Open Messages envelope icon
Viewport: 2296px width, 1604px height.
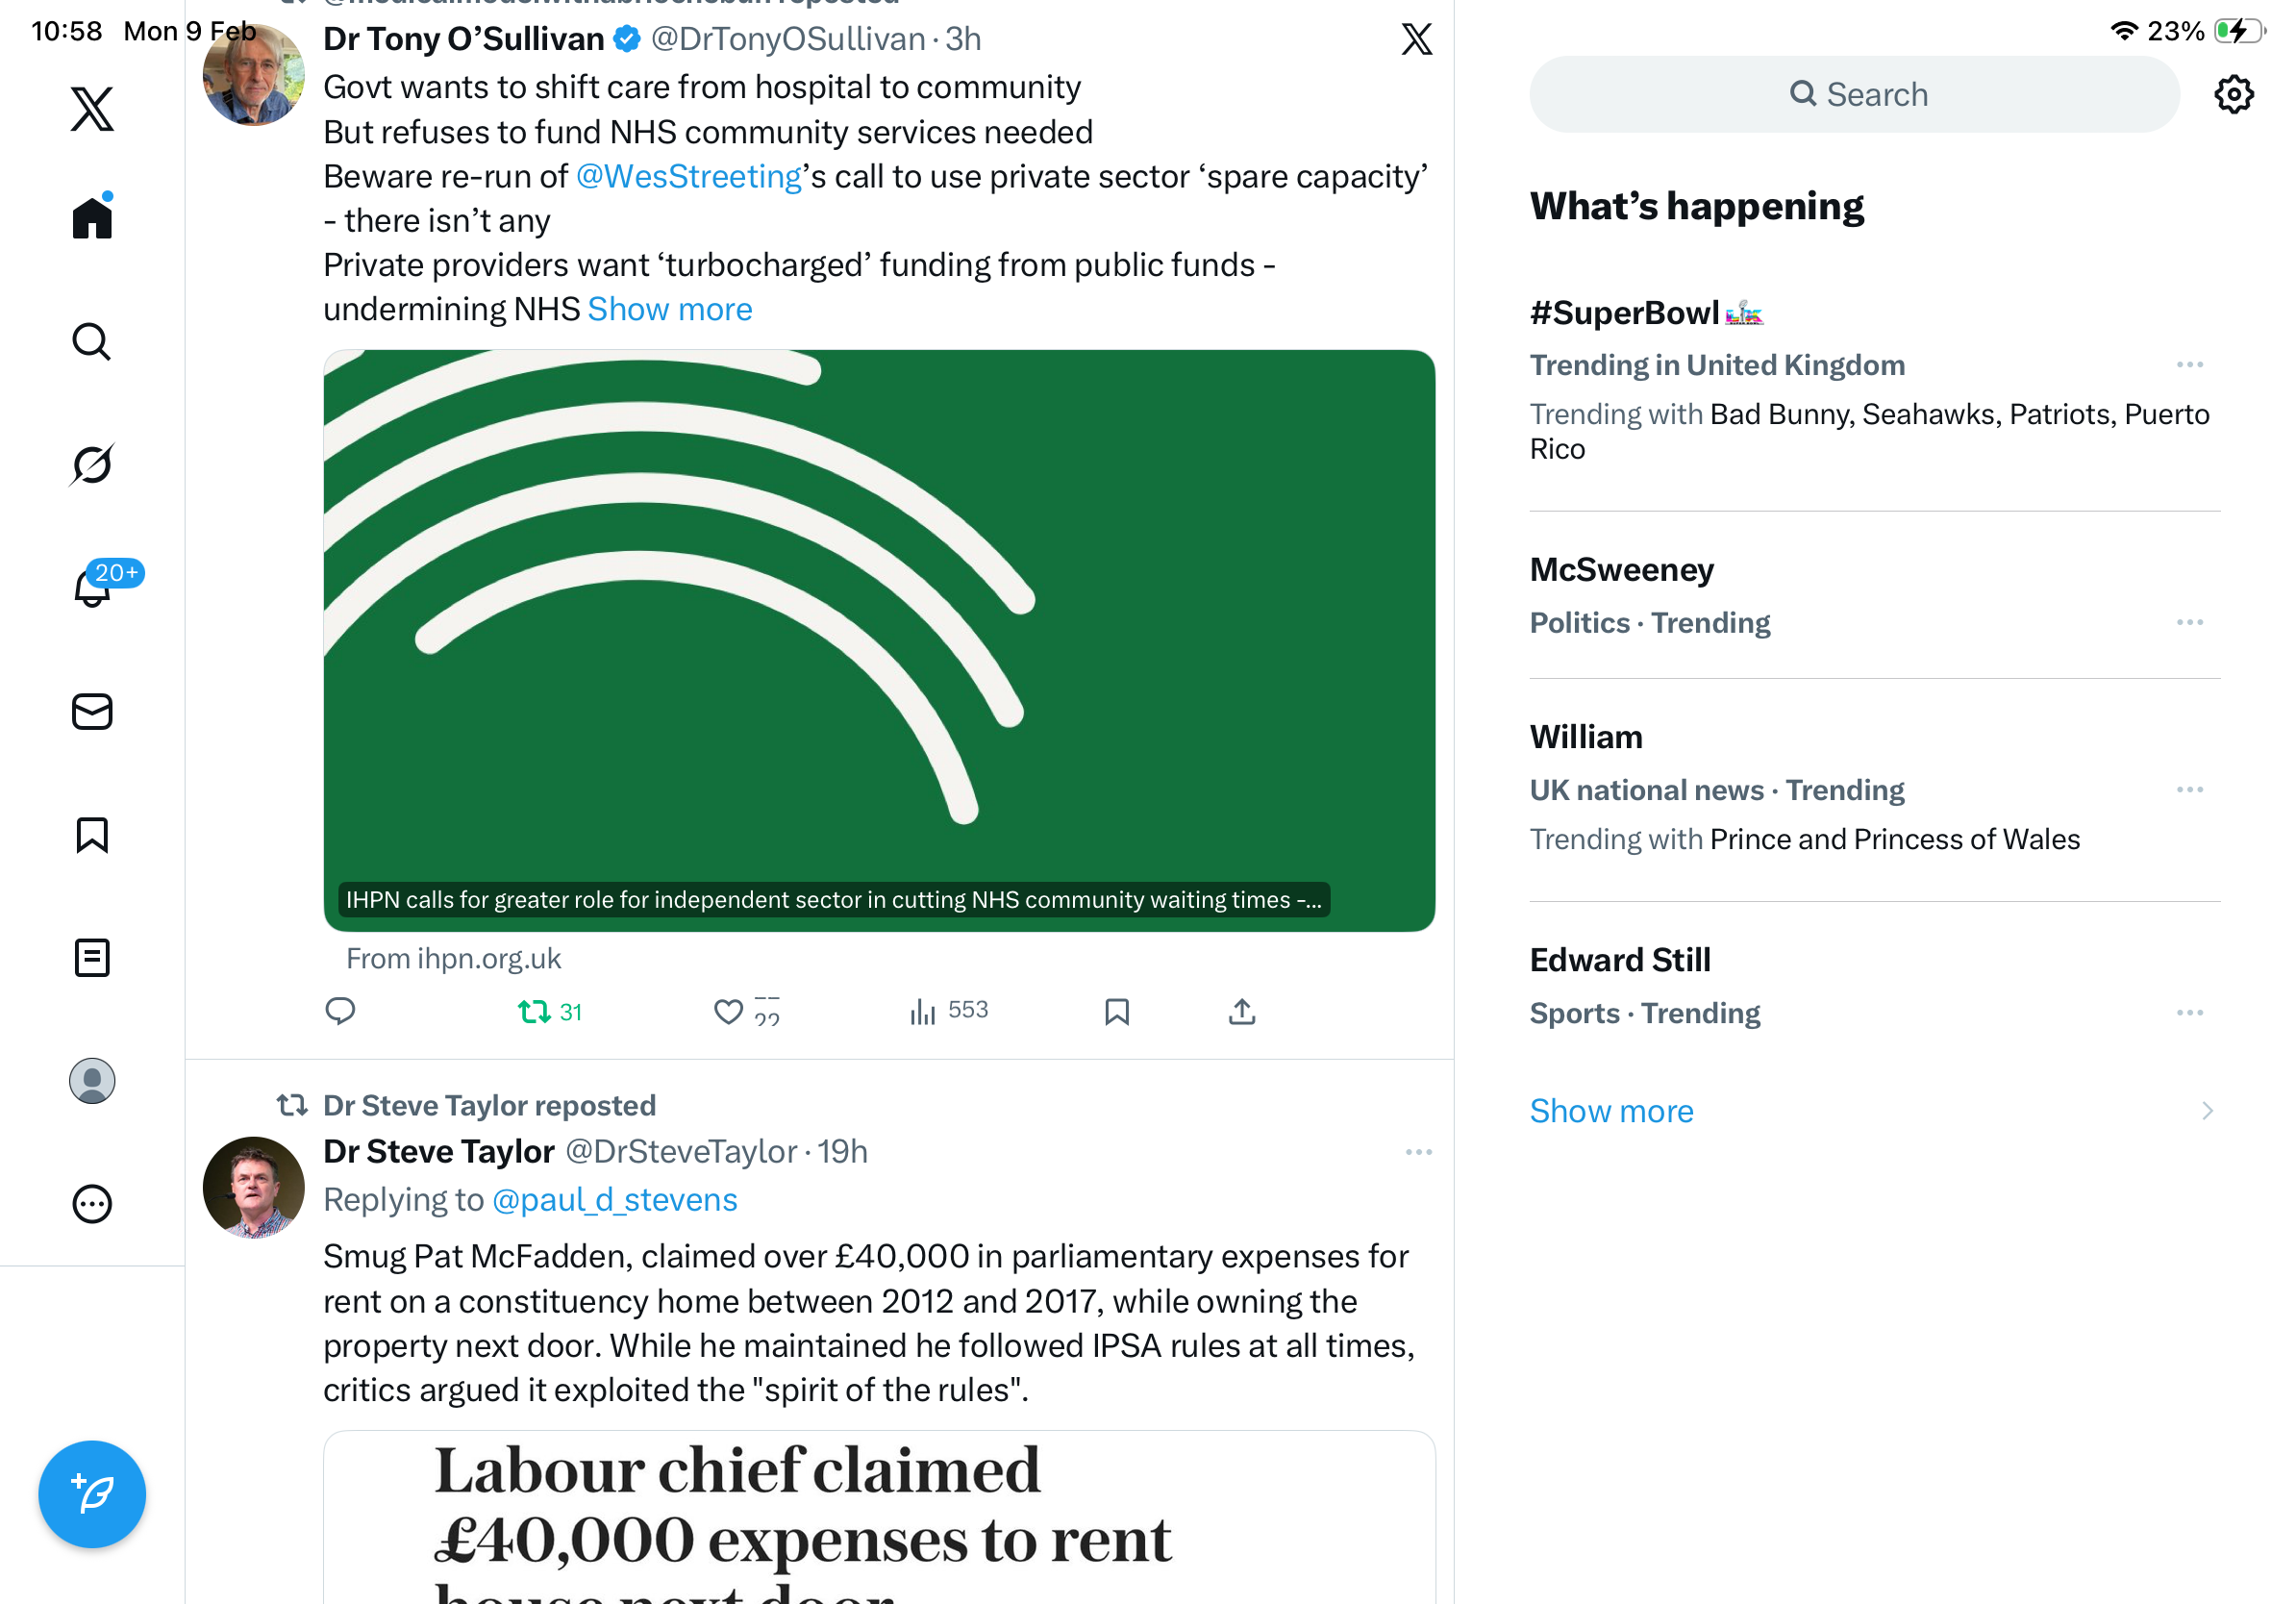tap(92, 712)
